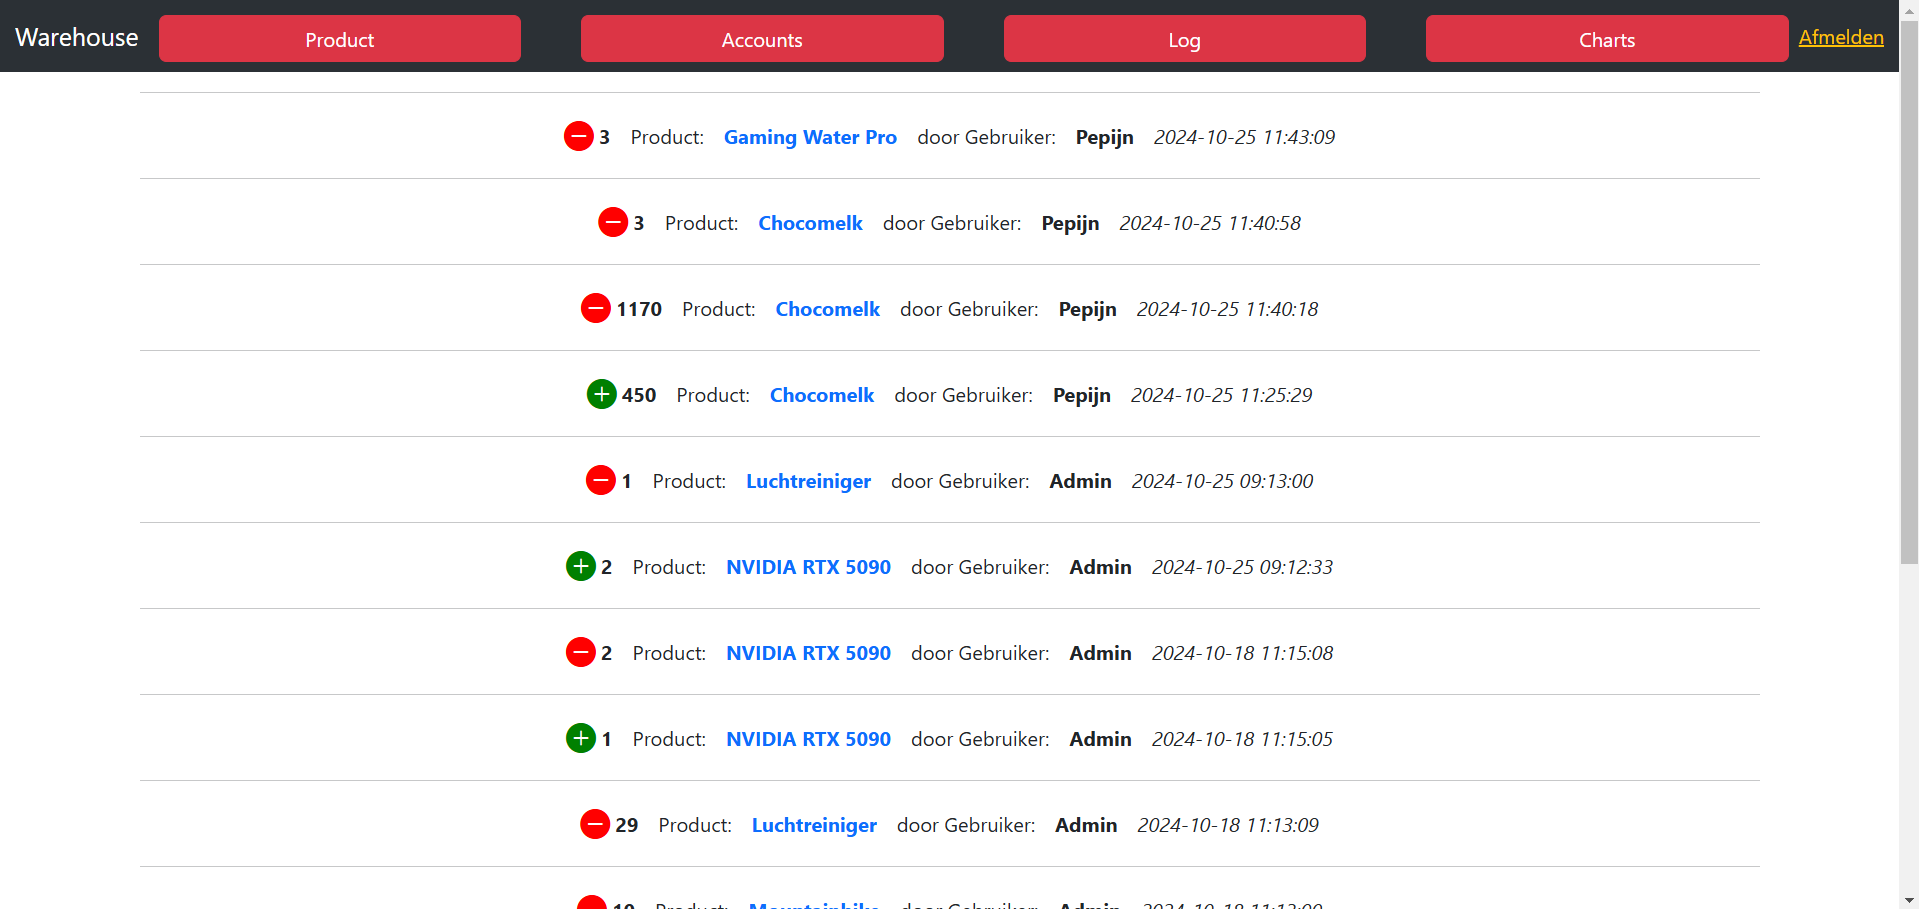Open Chocomelk link in the 450 entry
Viewport: 1919px width, 909px height.
point(821,395)
